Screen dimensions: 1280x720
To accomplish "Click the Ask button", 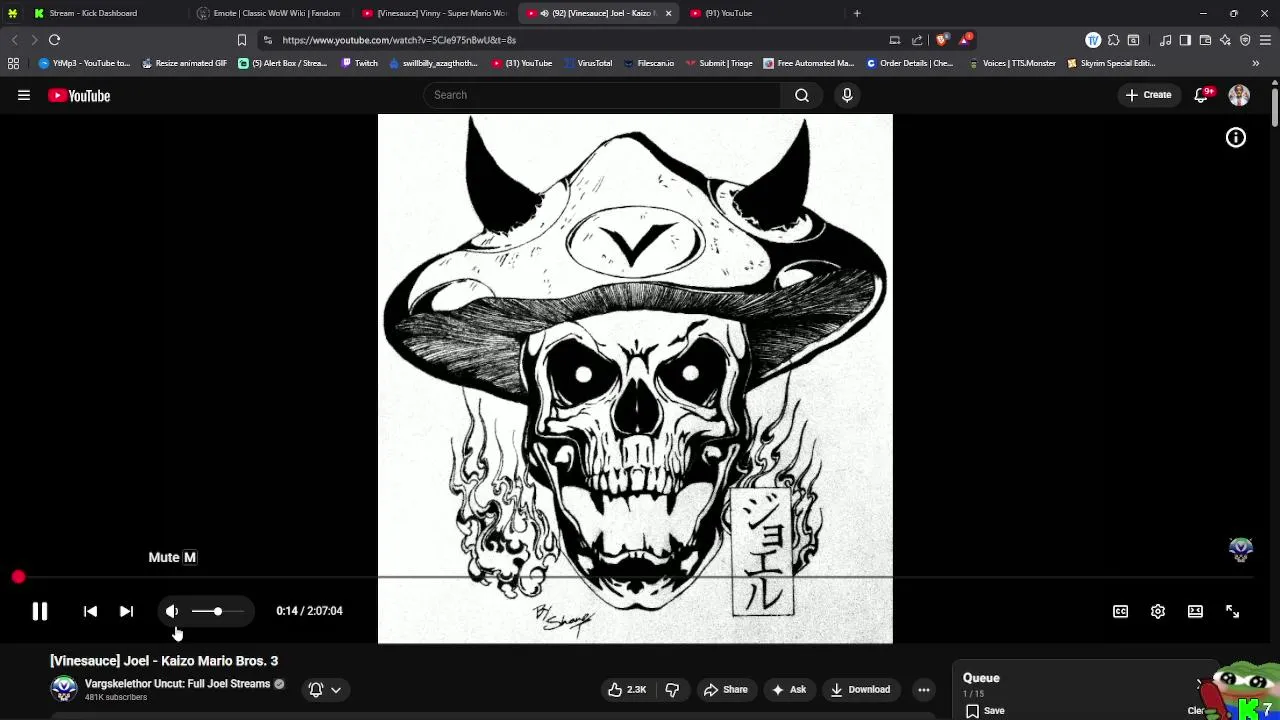I will (x=788, y=689).
